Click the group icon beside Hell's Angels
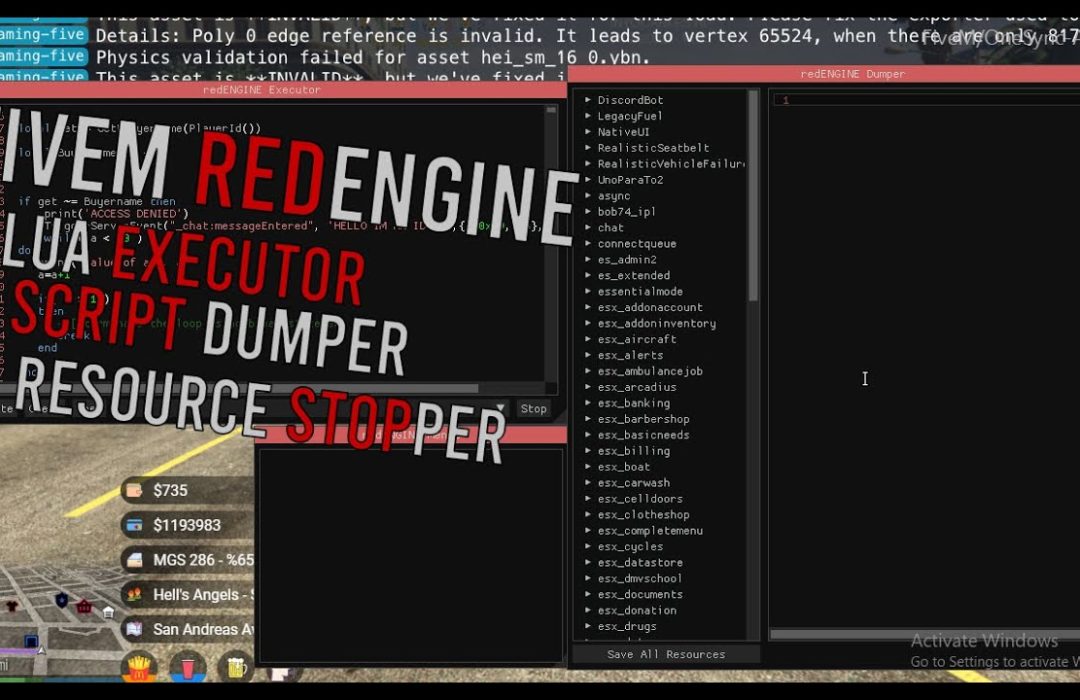 tap(134, 595)
